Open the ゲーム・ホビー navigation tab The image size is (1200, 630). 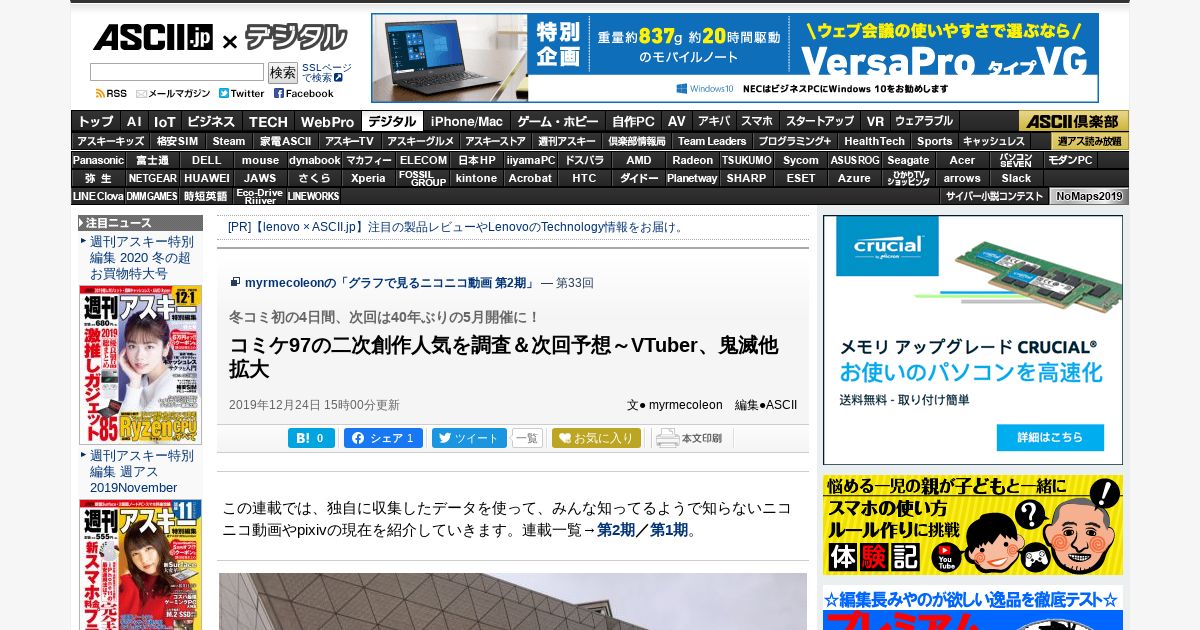click(557, 121)
